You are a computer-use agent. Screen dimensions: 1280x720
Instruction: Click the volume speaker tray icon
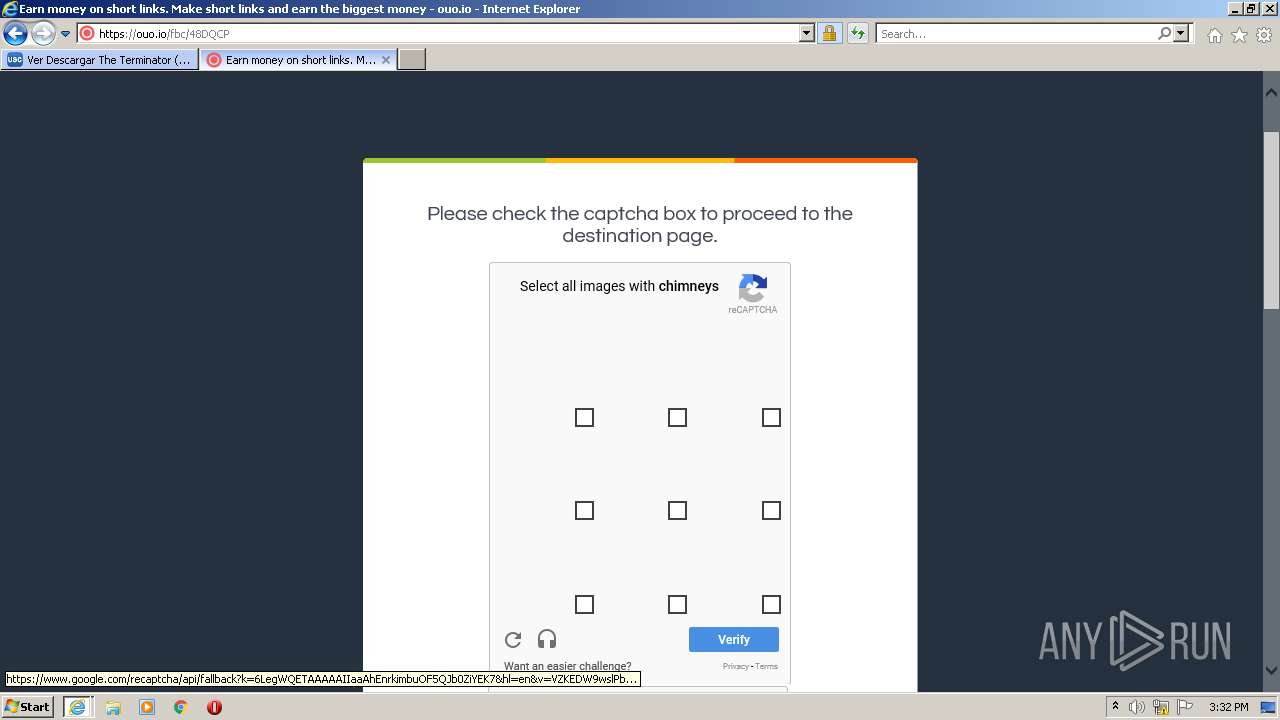pos(1137,707)
